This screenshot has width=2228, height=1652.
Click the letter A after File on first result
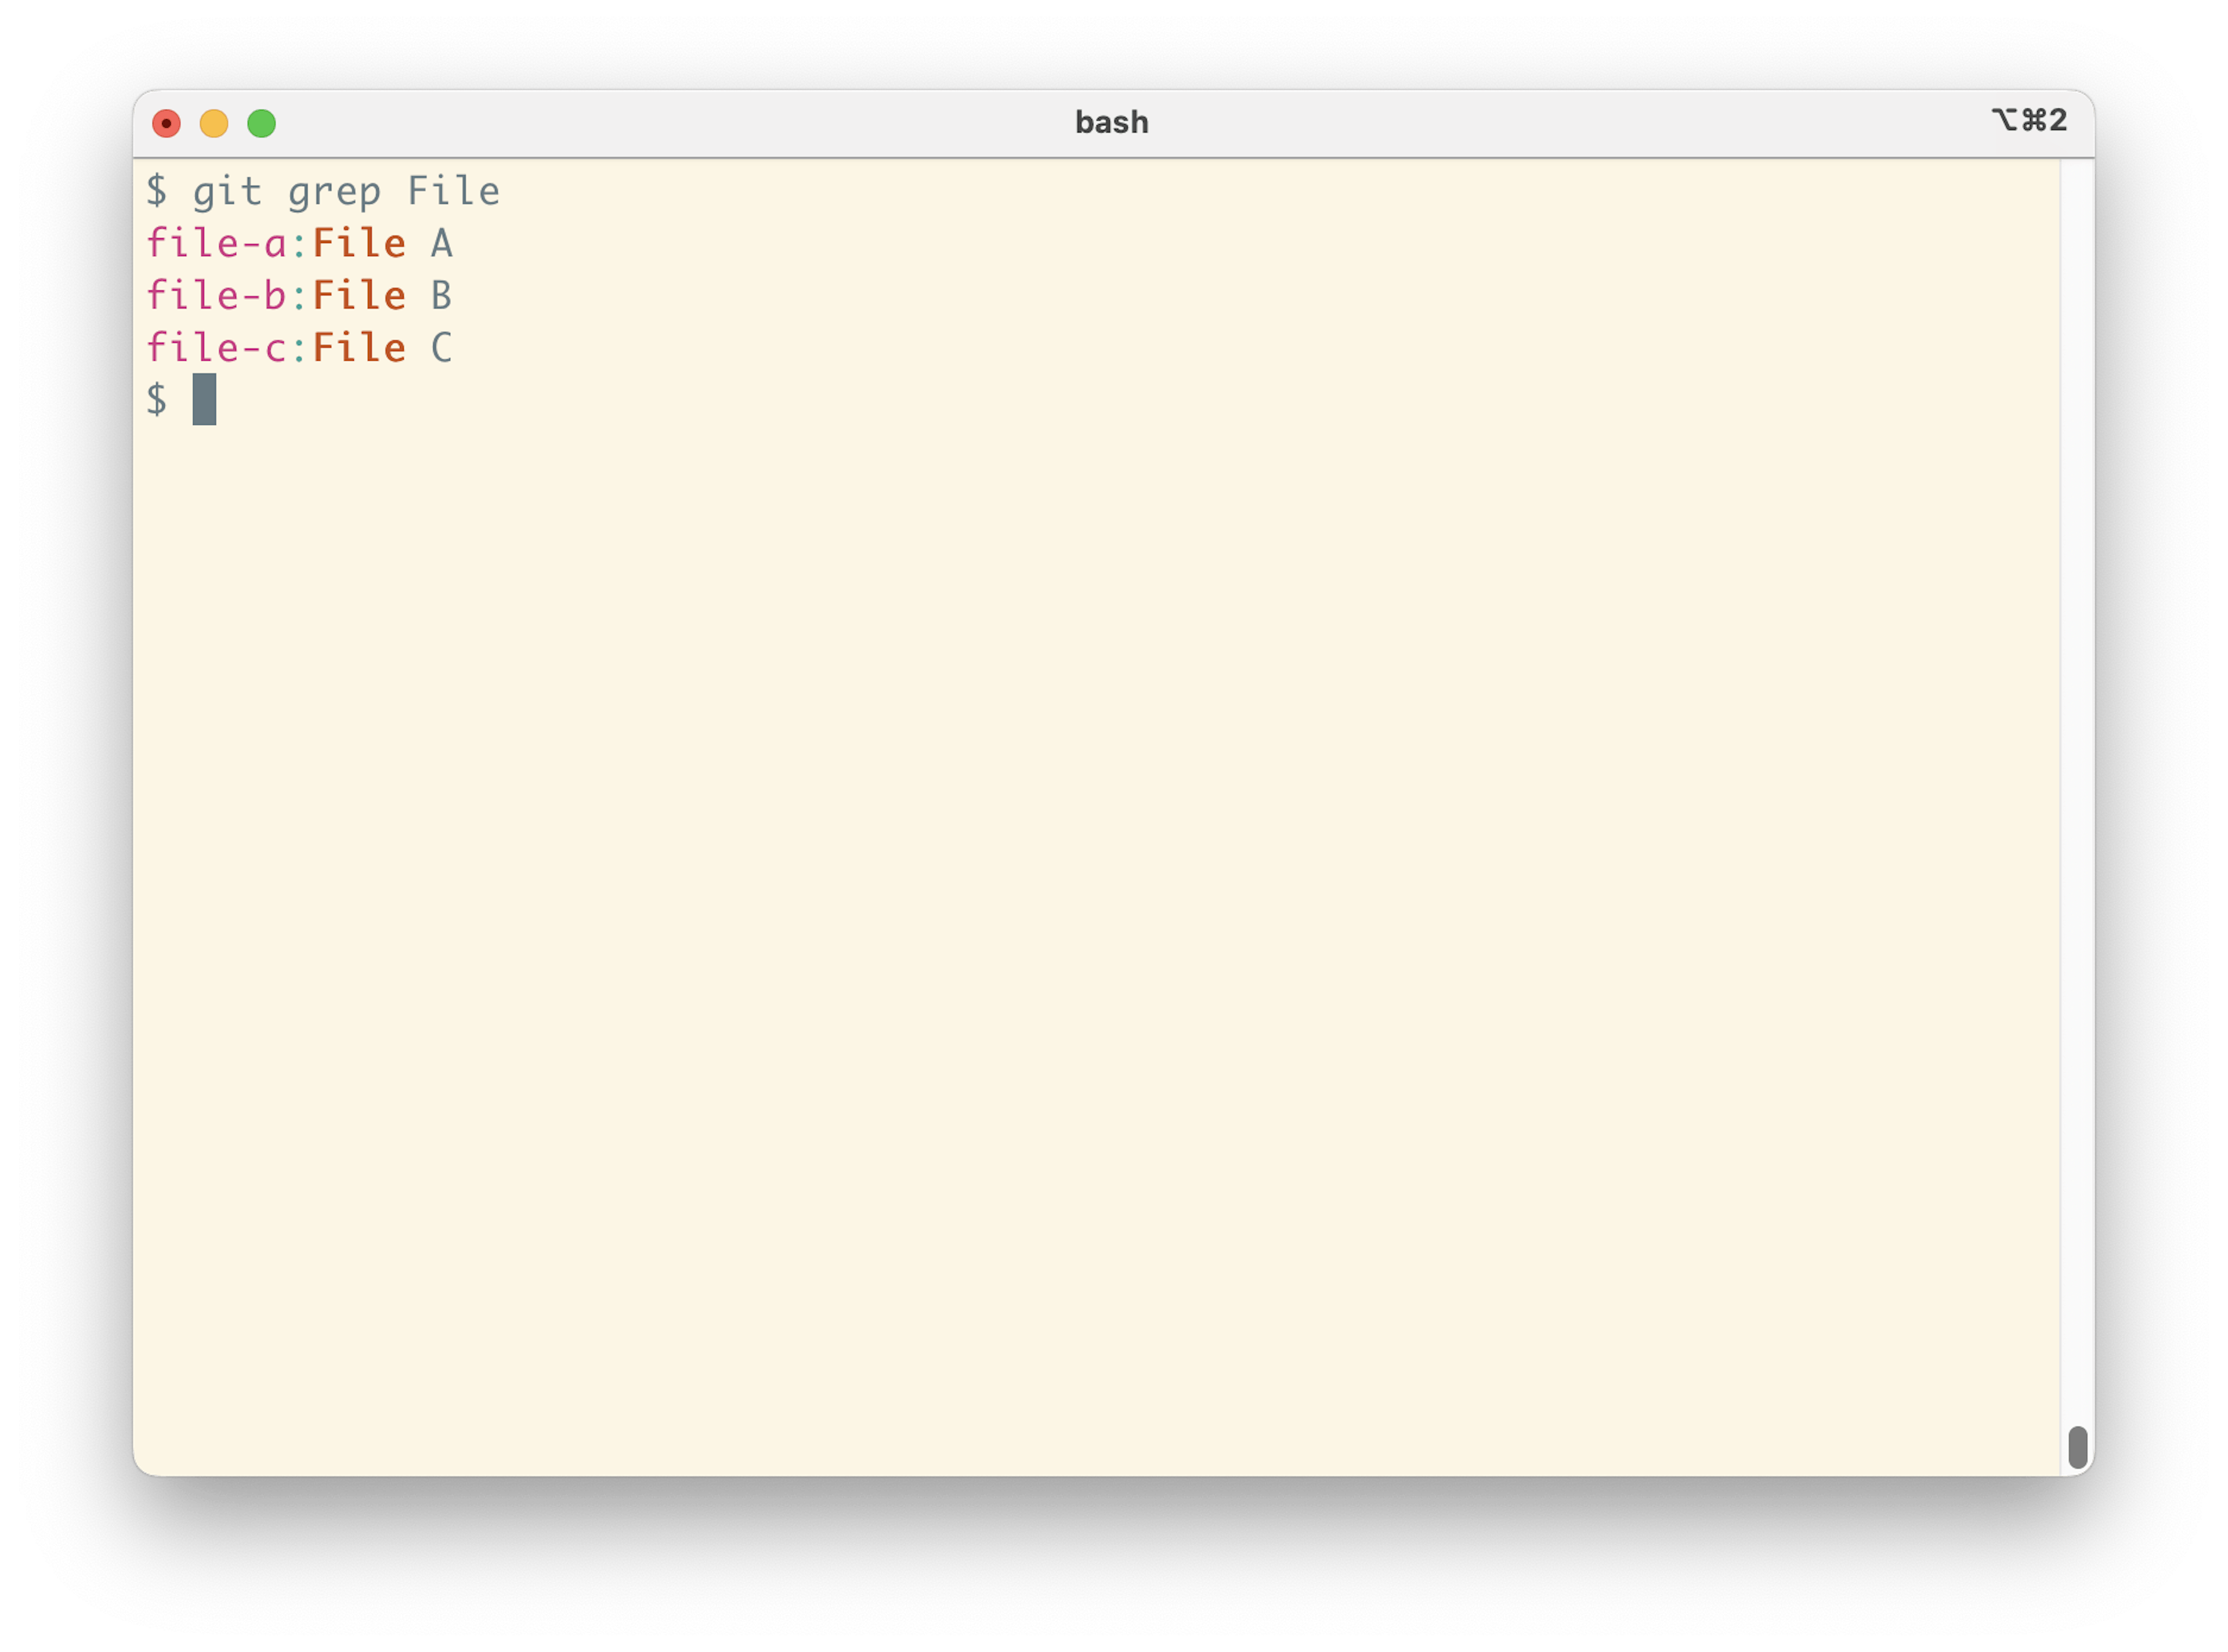444,242
